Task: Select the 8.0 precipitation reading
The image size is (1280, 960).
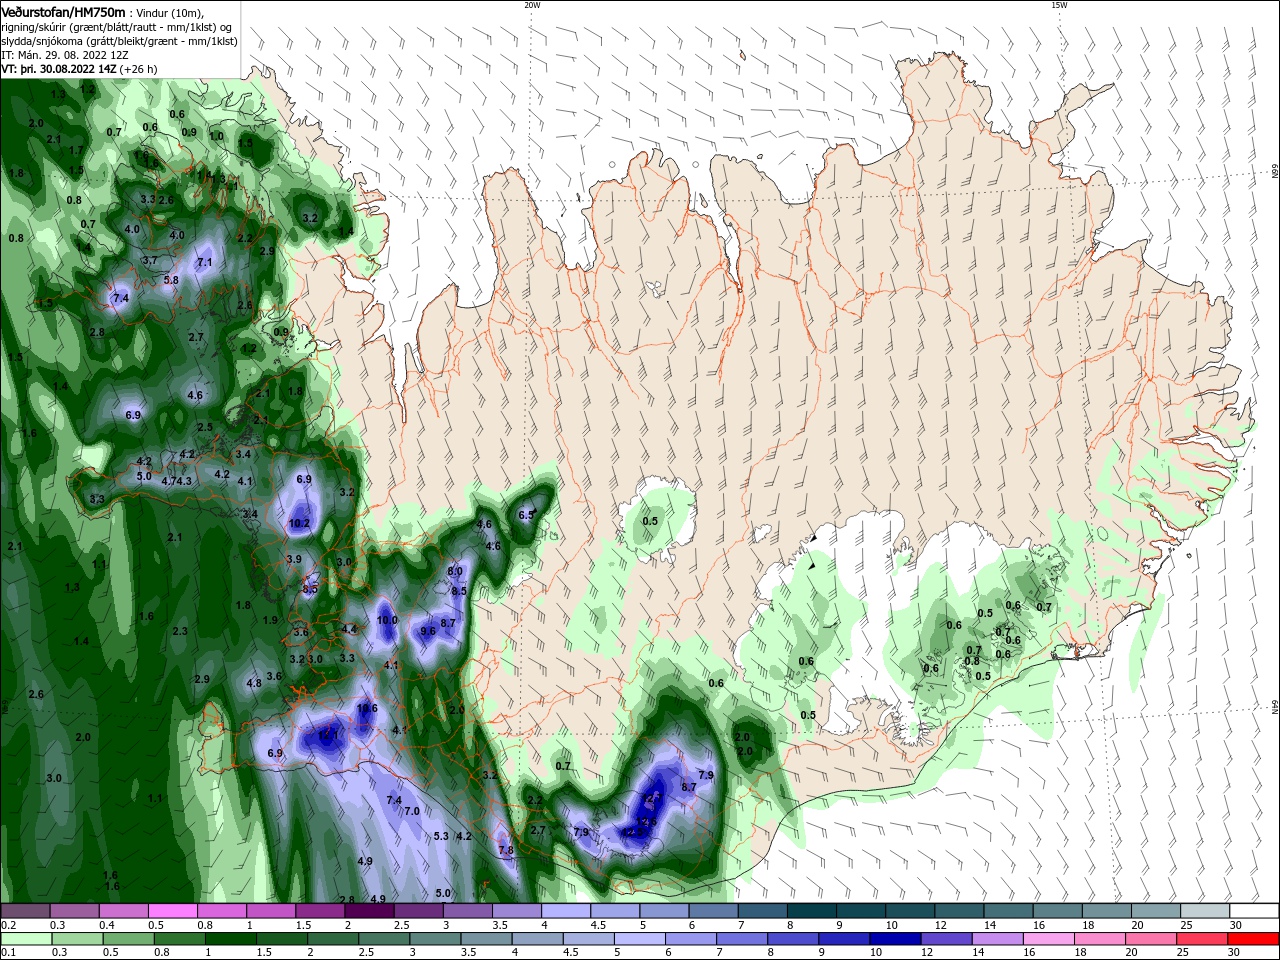Action: pos(455,570)
